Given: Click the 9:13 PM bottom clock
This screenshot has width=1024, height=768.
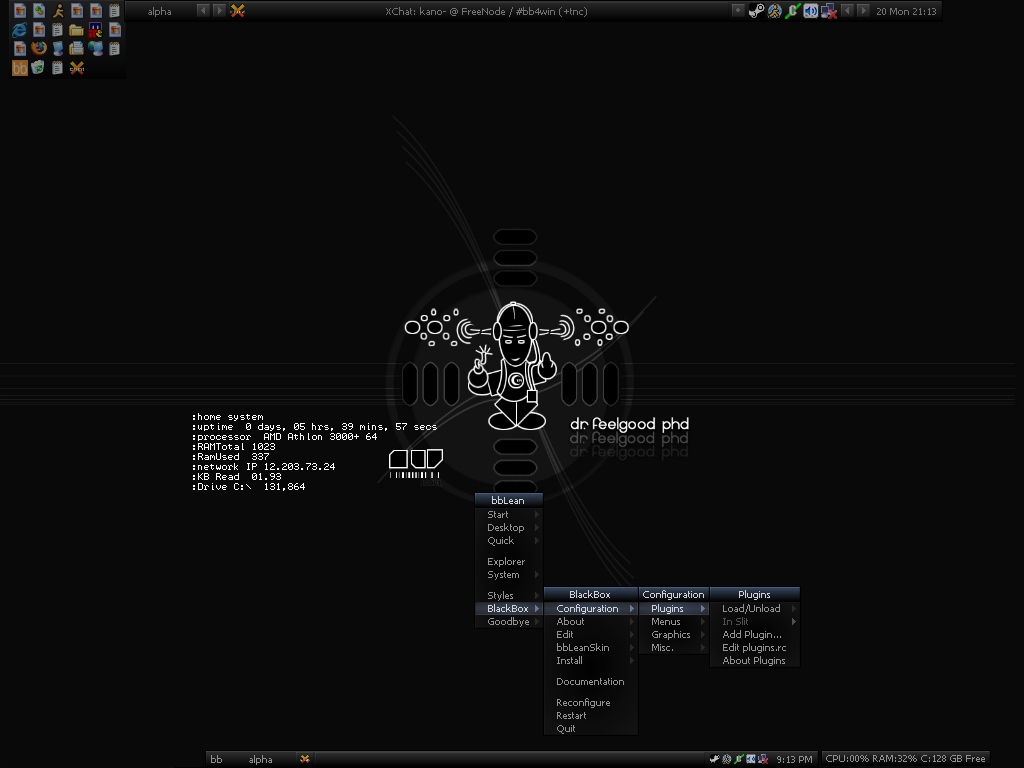Looking at the screenshot, I should point(794,759).
